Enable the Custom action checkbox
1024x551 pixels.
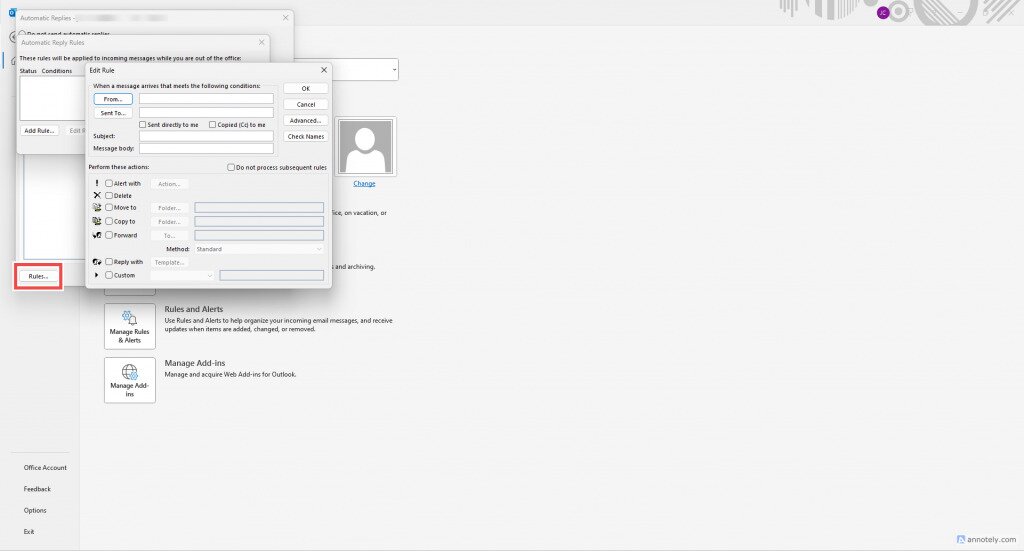tap(109, 276)
